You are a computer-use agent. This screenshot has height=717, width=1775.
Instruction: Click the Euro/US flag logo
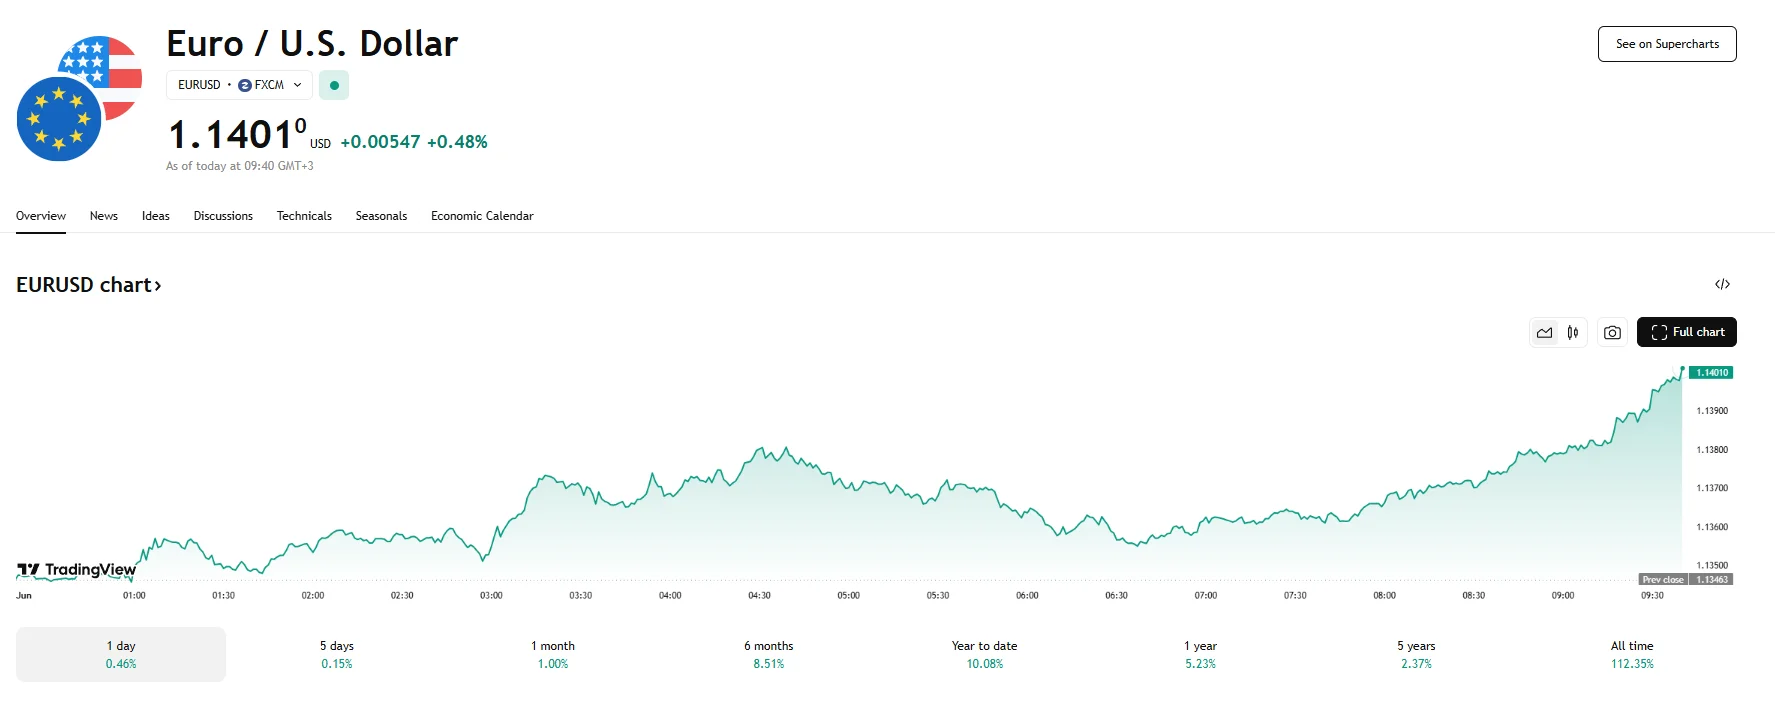79,99
